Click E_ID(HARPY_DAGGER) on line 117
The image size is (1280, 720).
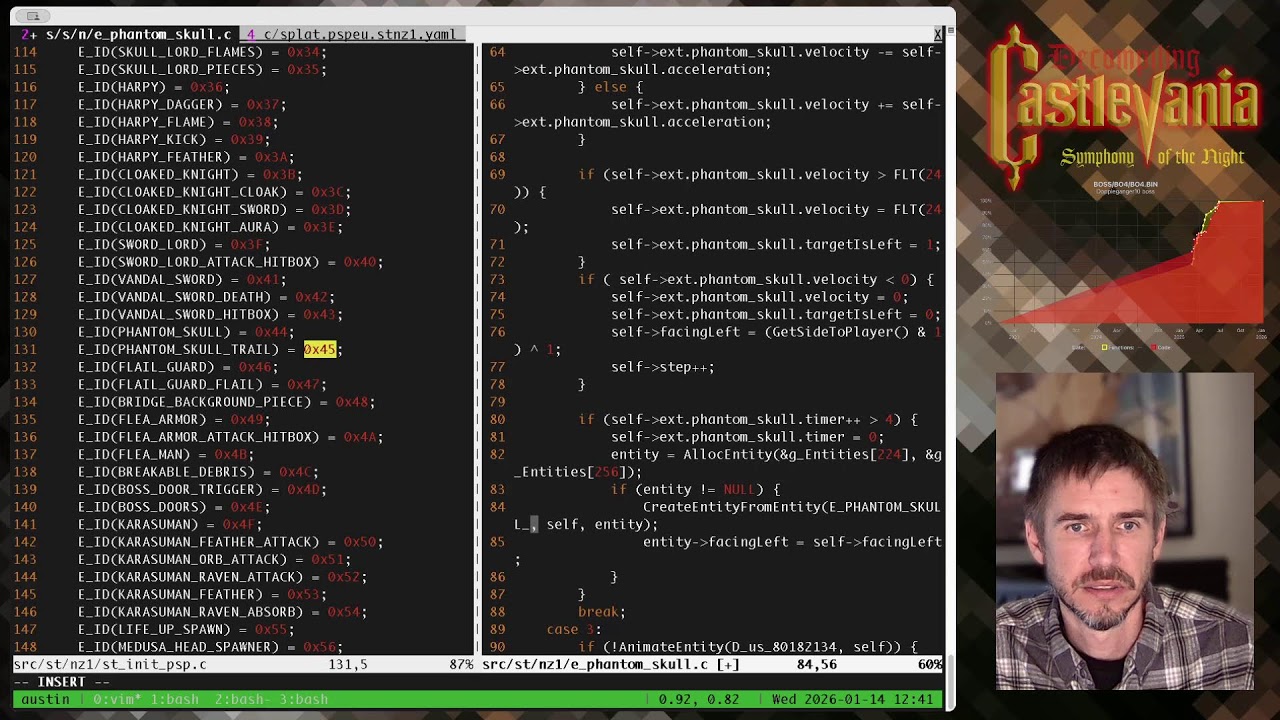(150, 104)
